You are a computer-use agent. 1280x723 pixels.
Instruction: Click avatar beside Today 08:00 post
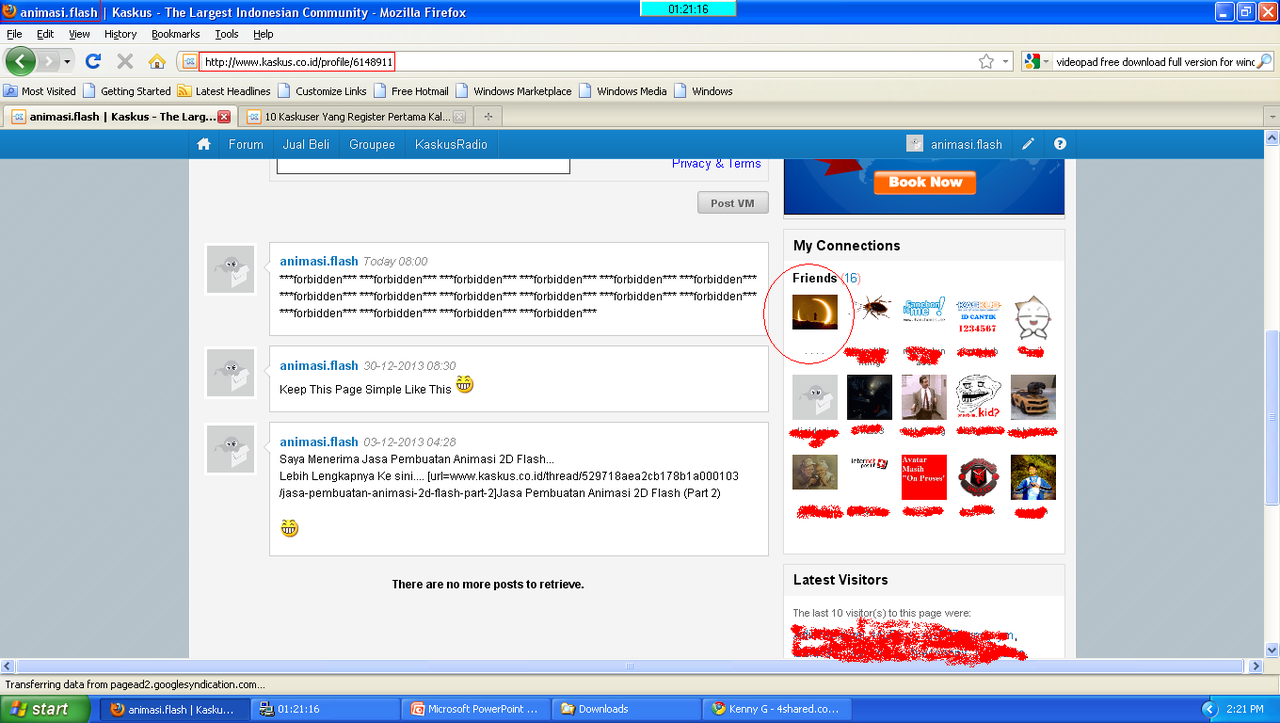pyautogui.click(x=231, y=270)
